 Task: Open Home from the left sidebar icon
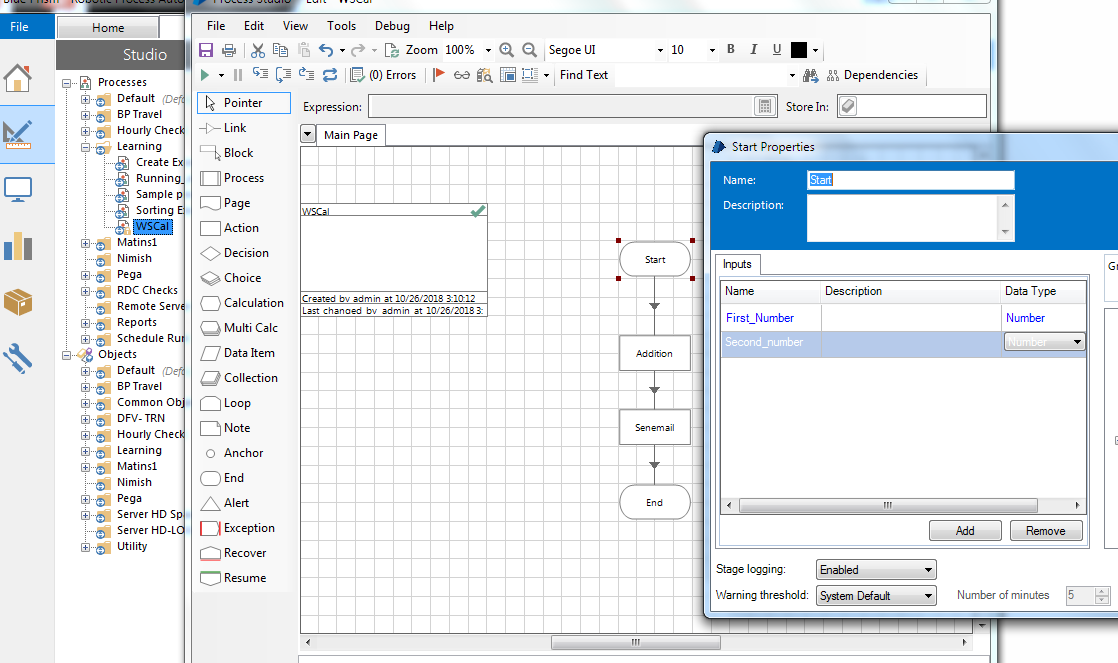pyautogui.click(x=18, y=78)
